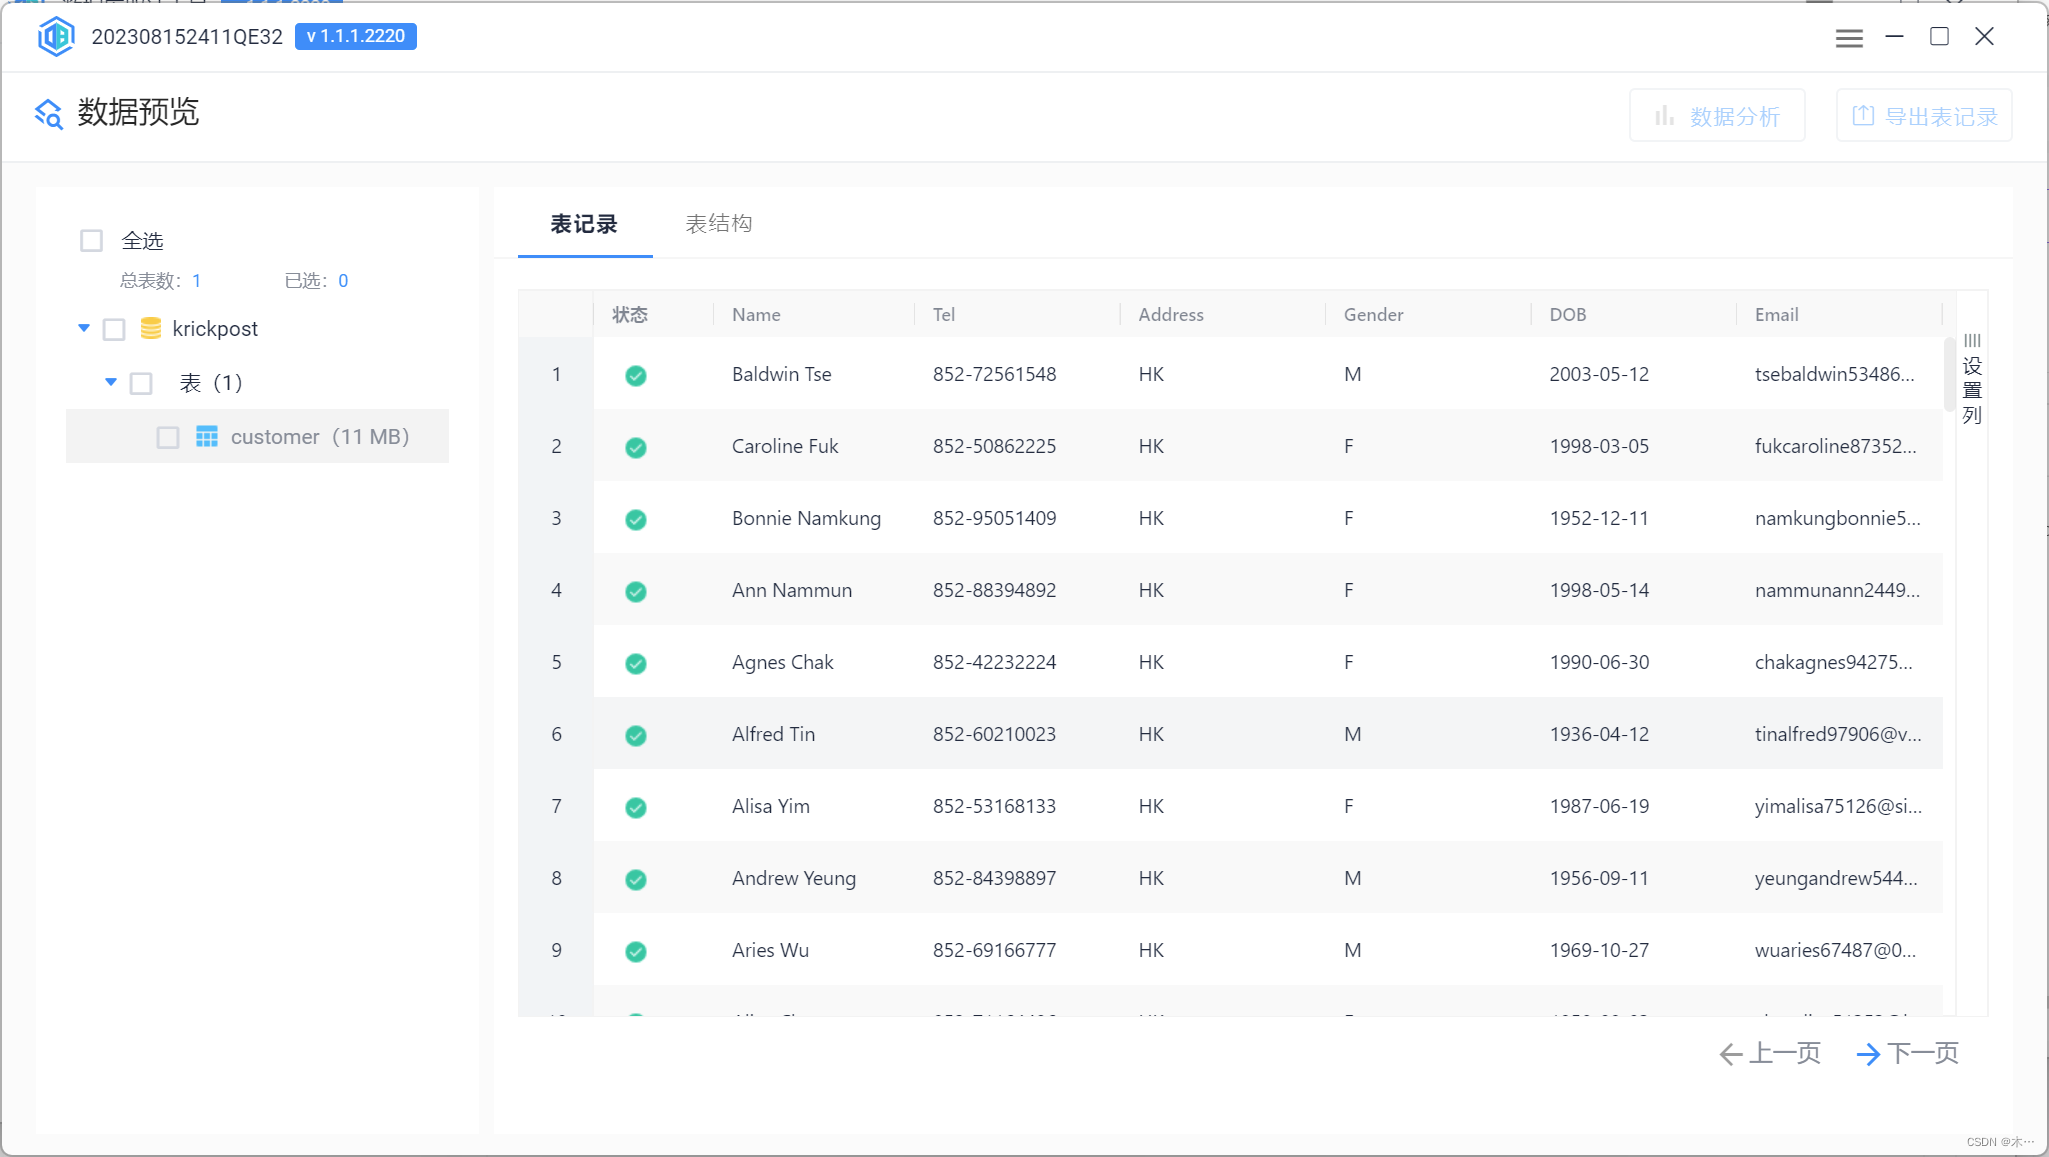Click the green status check for Baldwin Tse

click(635, 375)
